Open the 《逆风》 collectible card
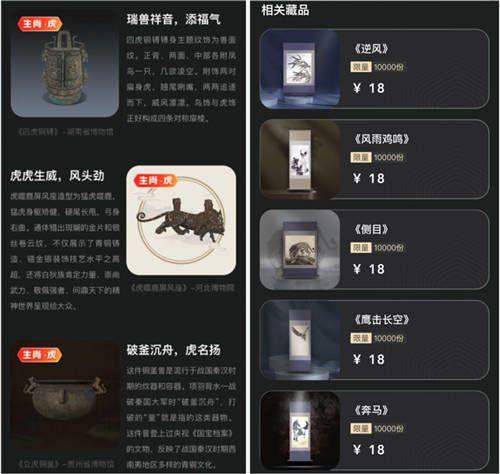The height and width of the screenshot is (474, 500). [x=374, y=69]
